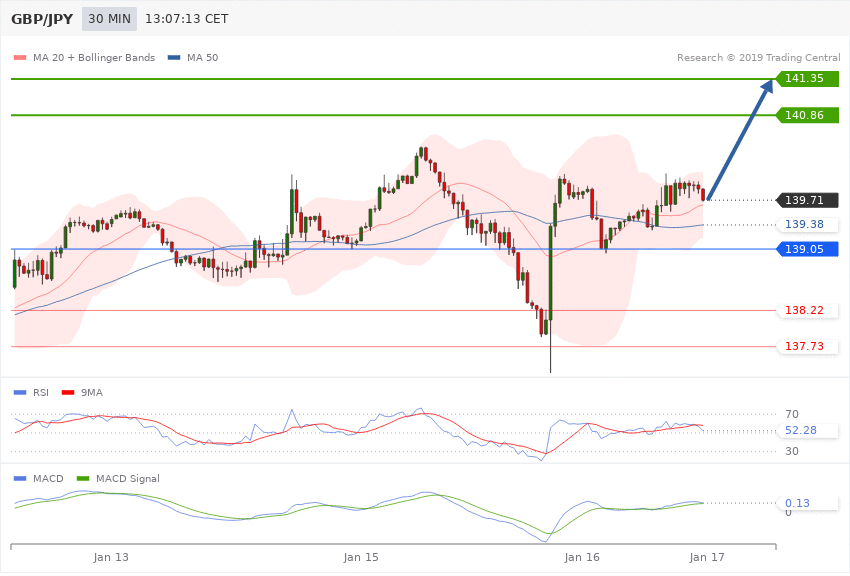Click the MA 20 + Bollinger Bands legend swatch
This screenshot has height=576, width=850.
pyautogui.click(x=20, y=57)
